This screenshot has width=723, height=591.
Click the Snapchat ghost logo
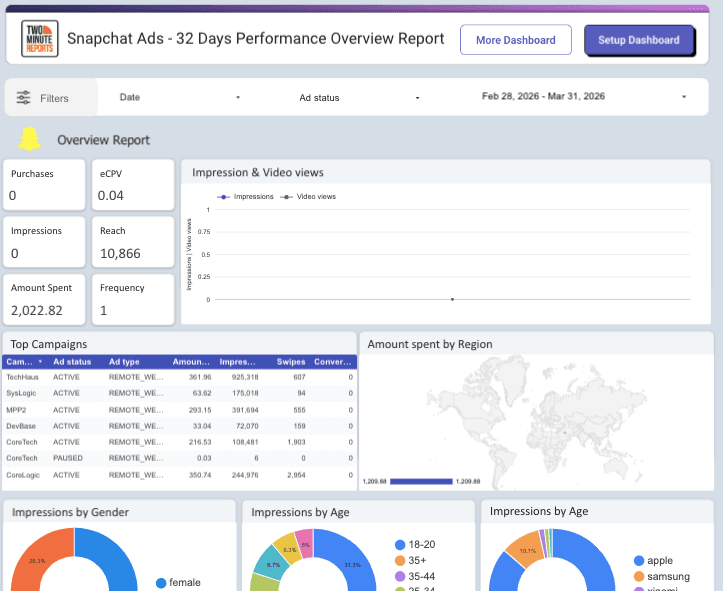pos(29,139)
